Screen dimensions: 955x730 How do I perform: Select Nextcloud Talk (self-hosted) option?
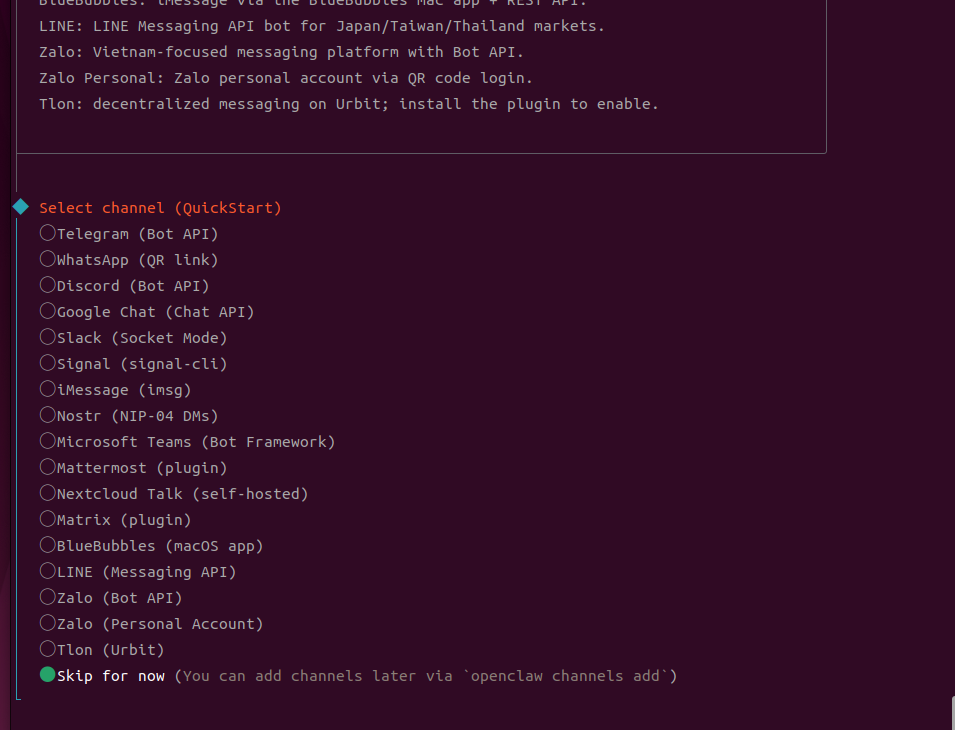point(48,493)
